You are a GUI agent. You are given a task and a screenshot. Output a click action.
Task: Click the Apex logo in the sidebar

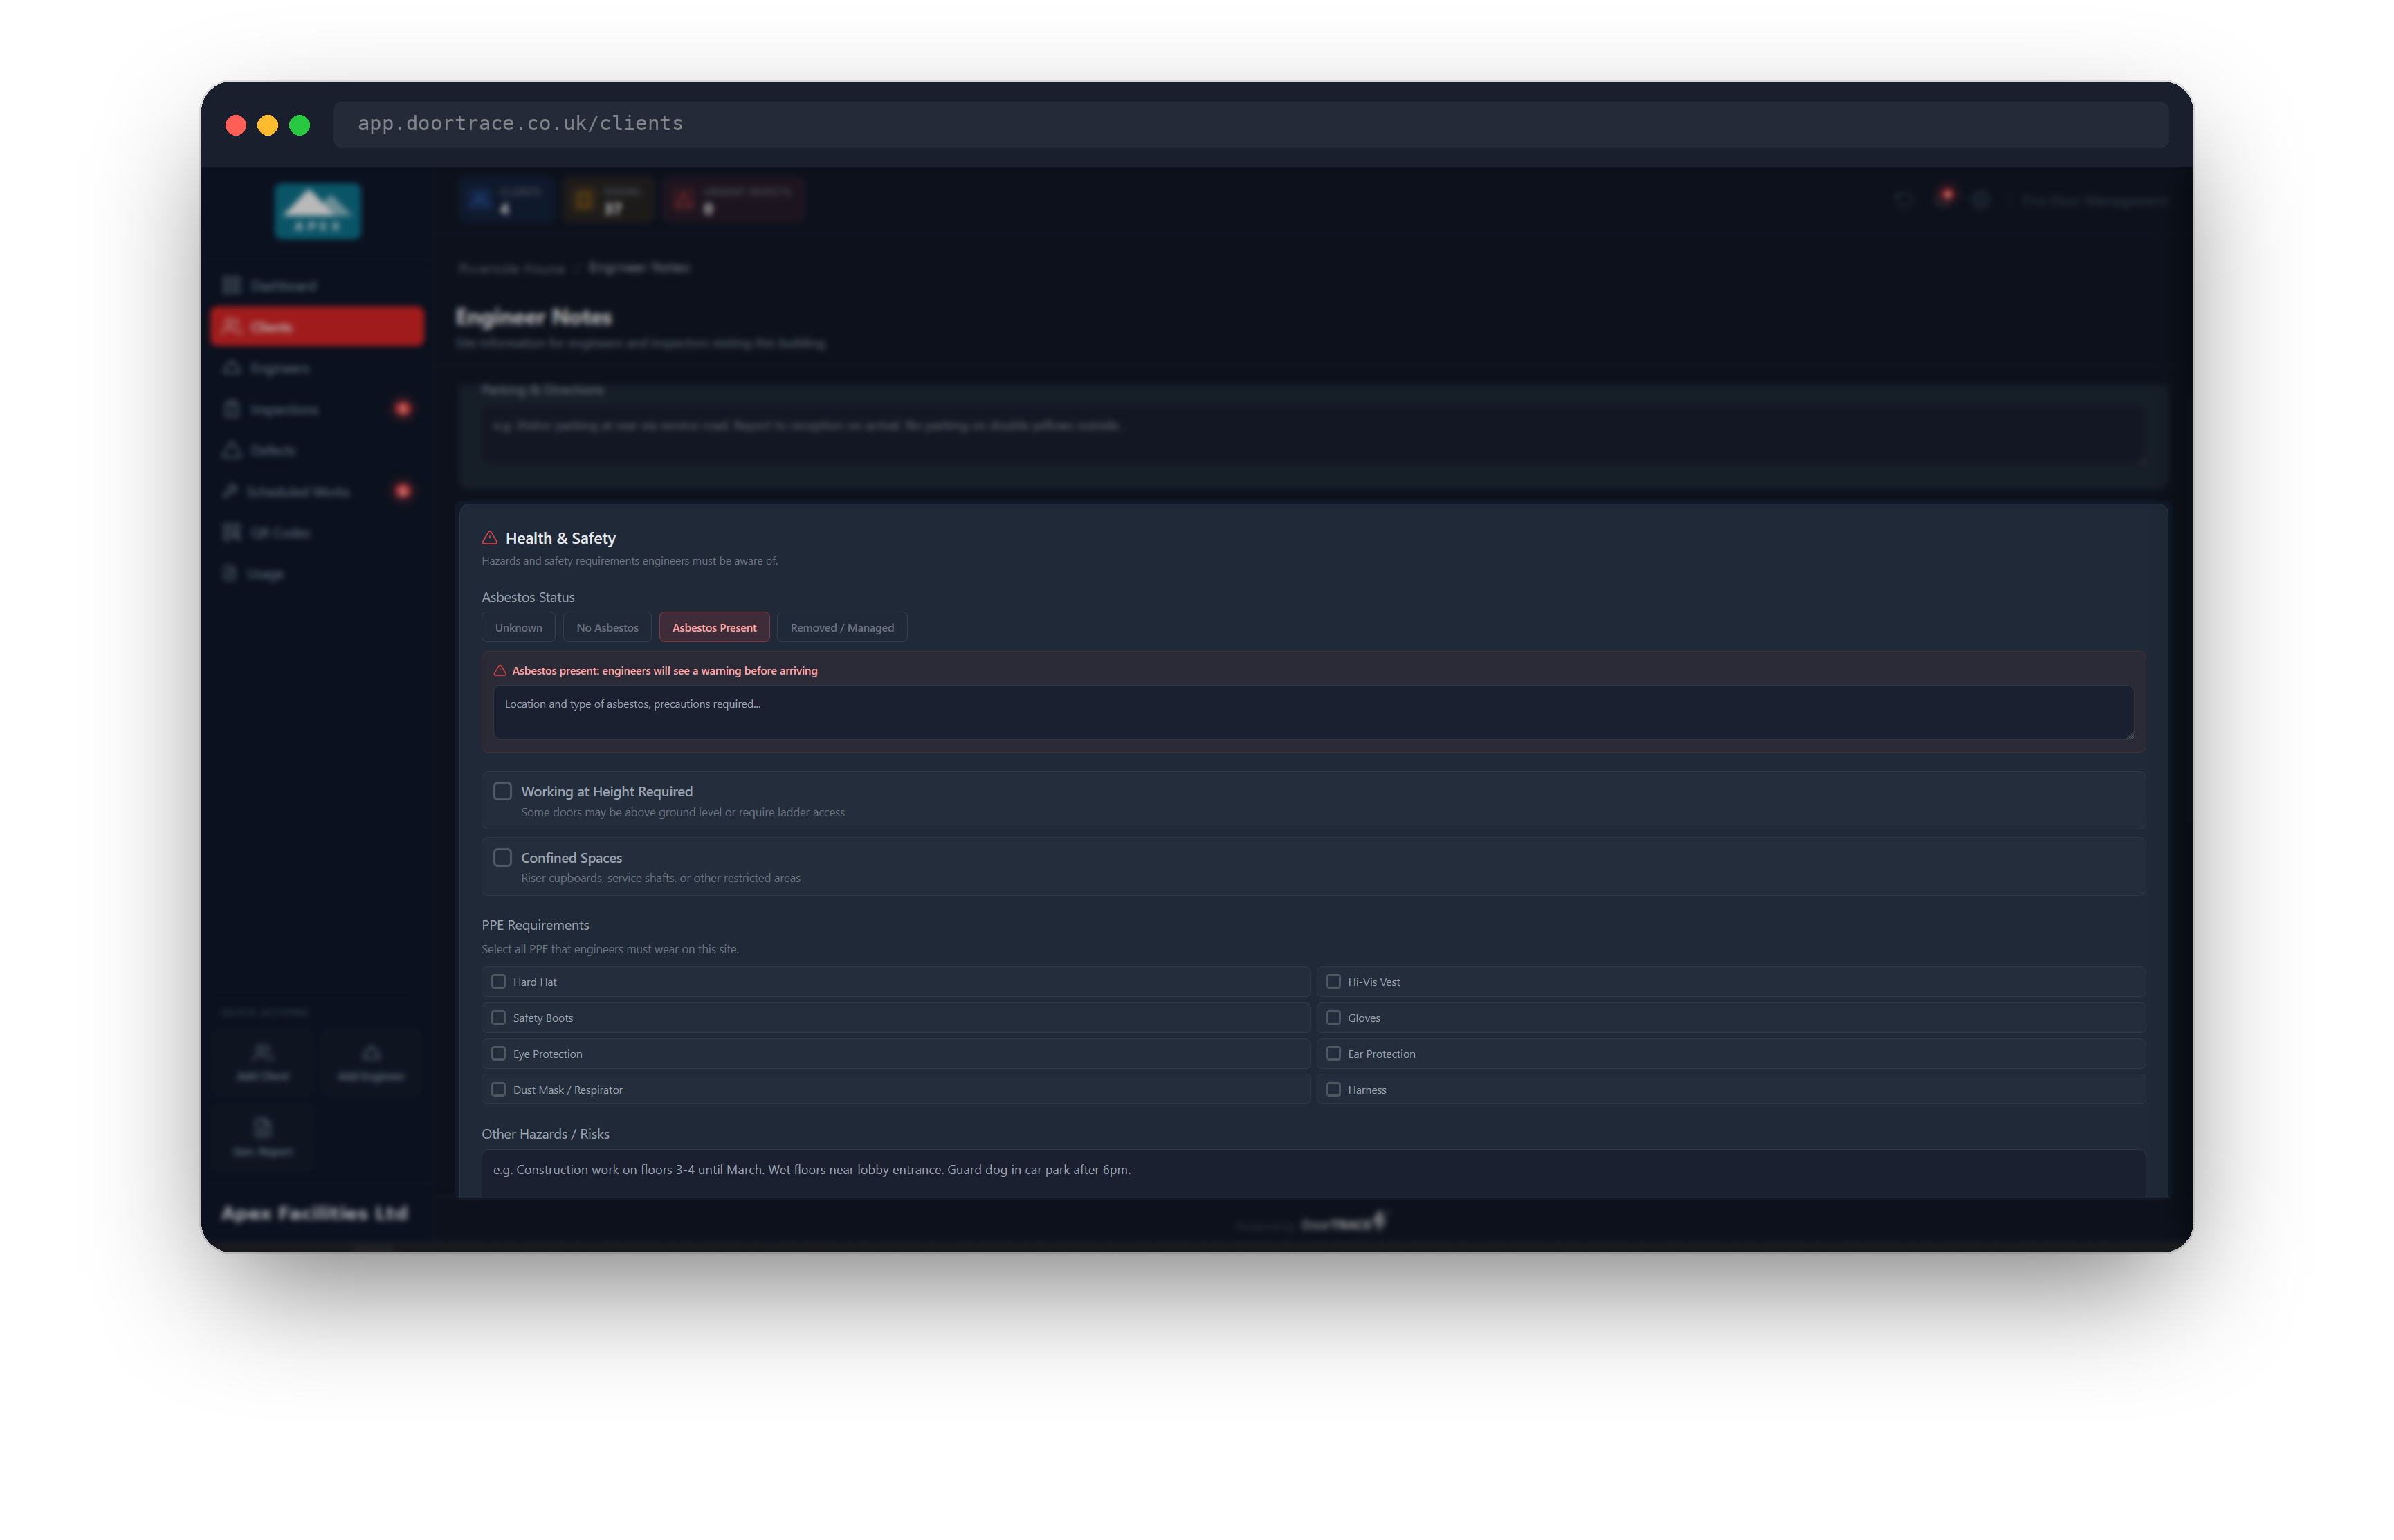click(318, 211)
